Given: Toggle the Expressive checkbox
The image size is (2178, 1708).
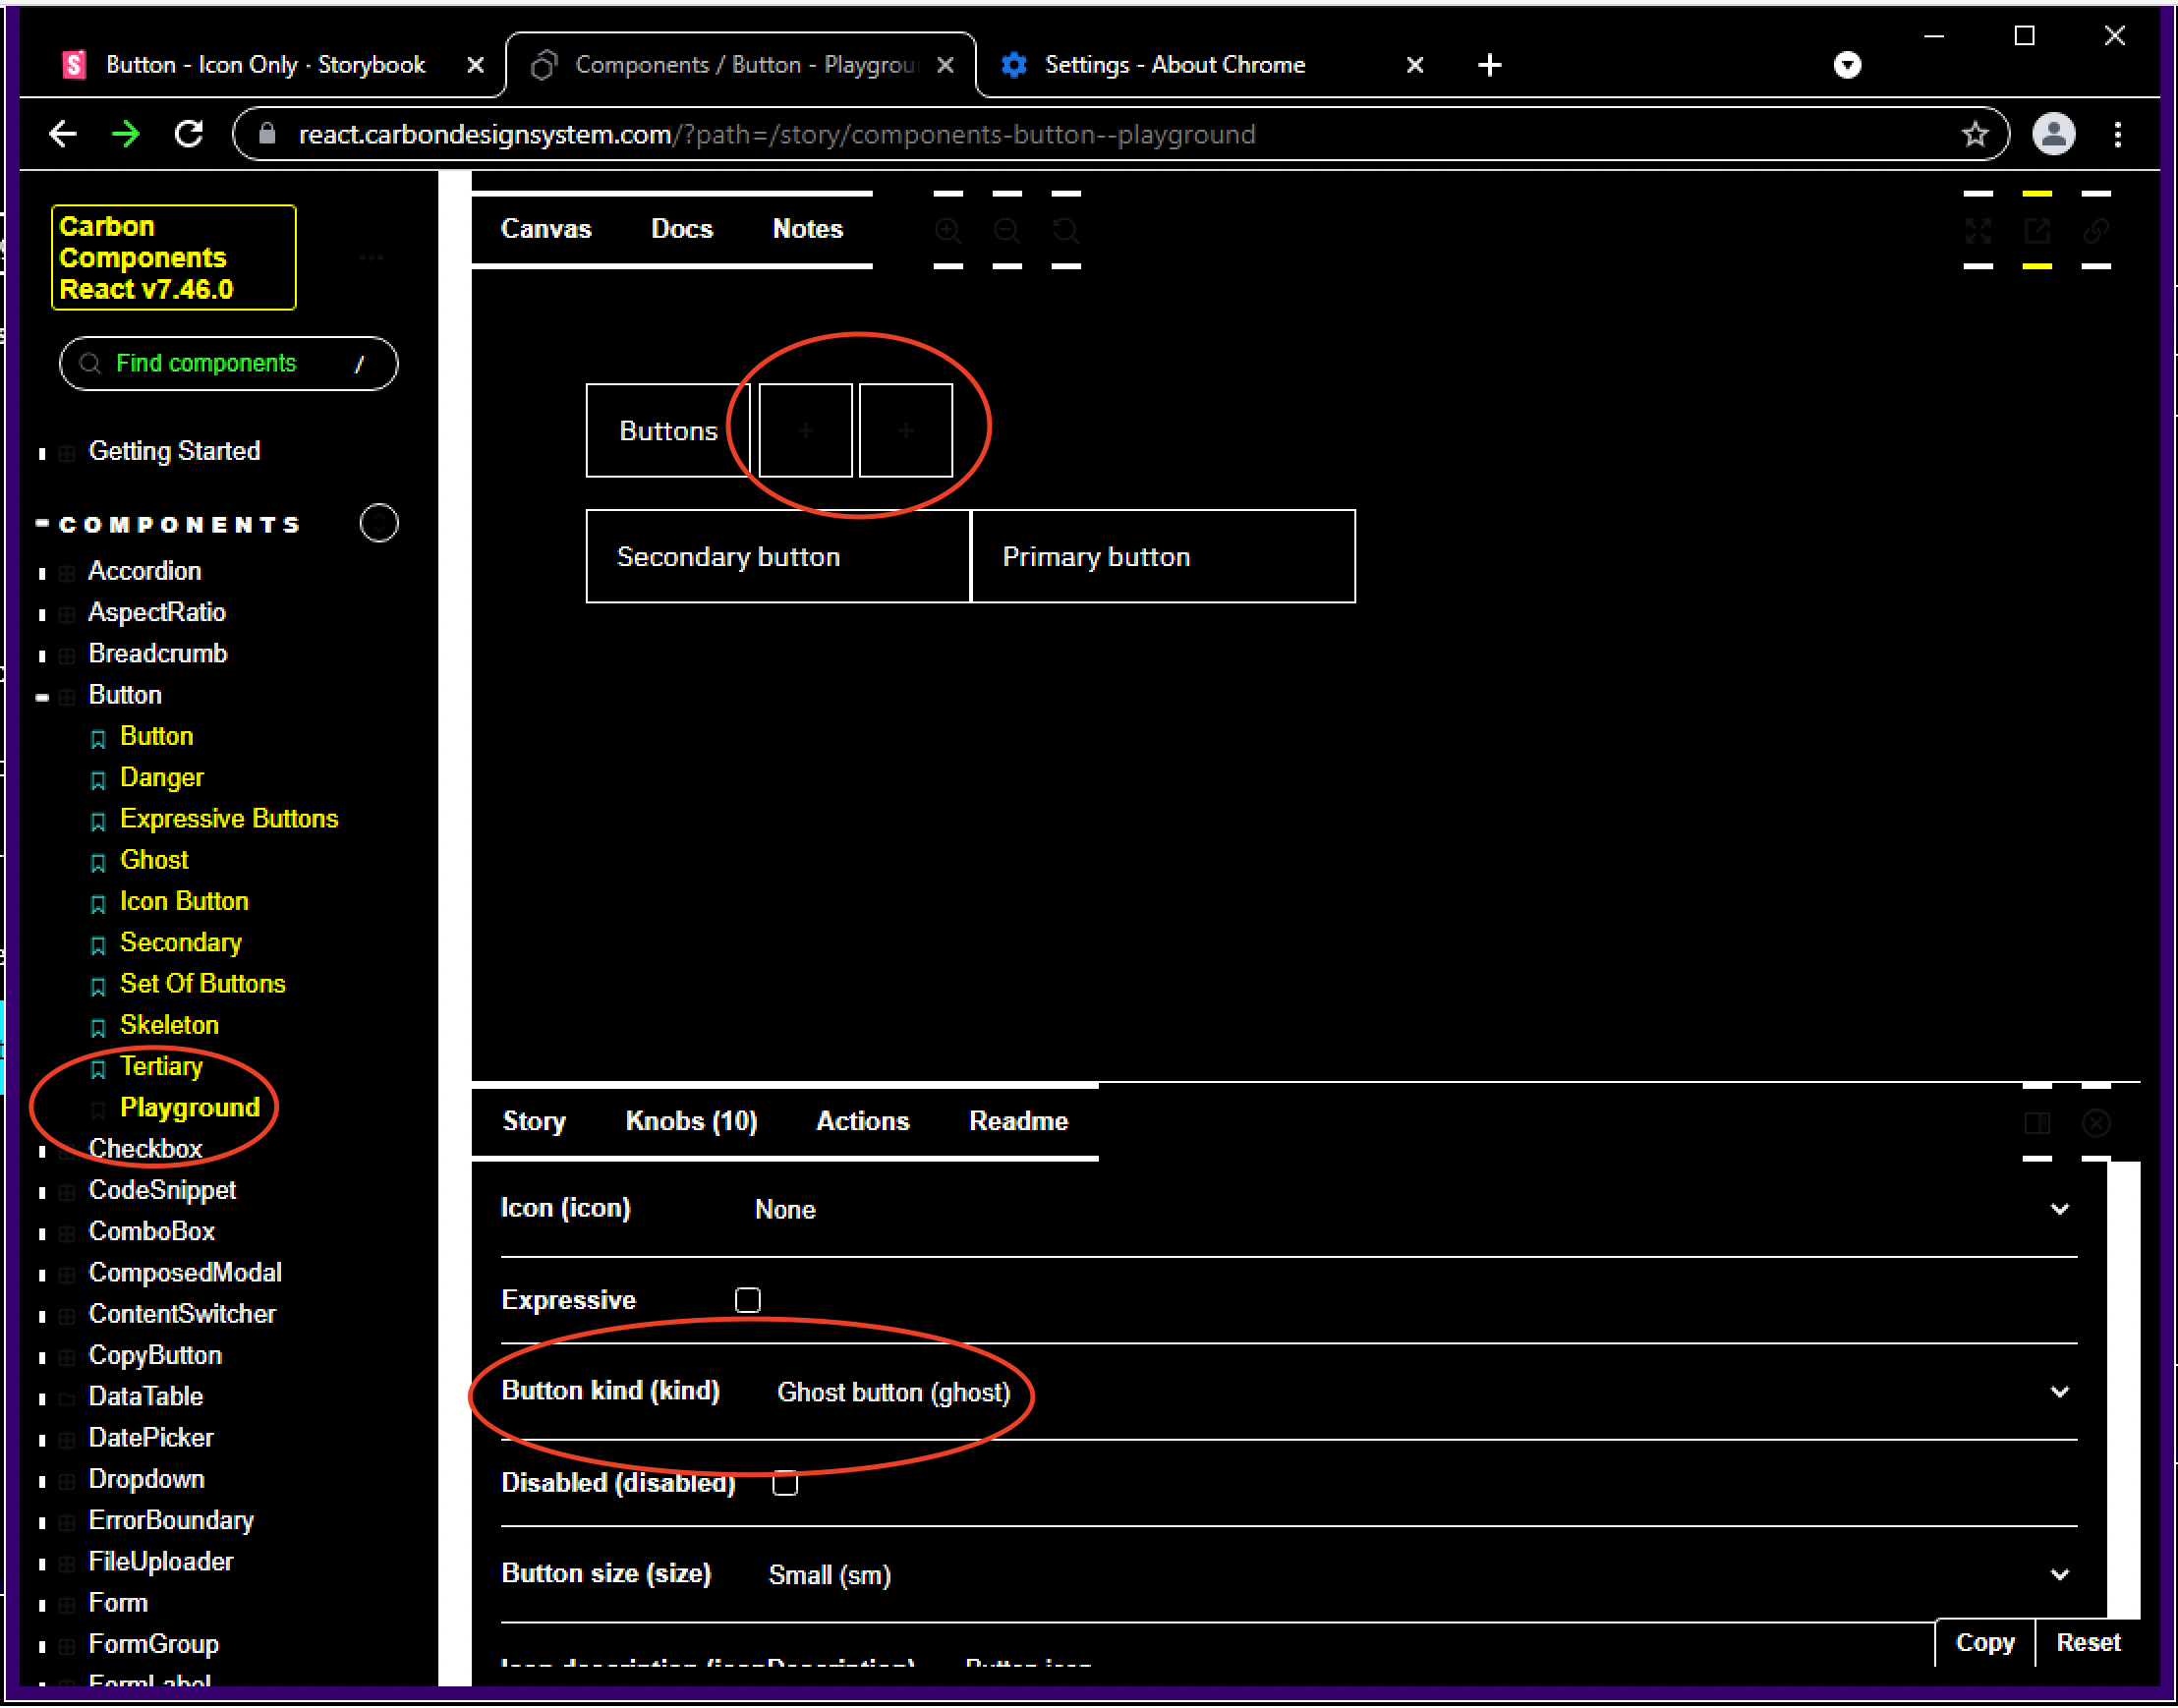Looking at the screenshot, I should coord(747,1299).
